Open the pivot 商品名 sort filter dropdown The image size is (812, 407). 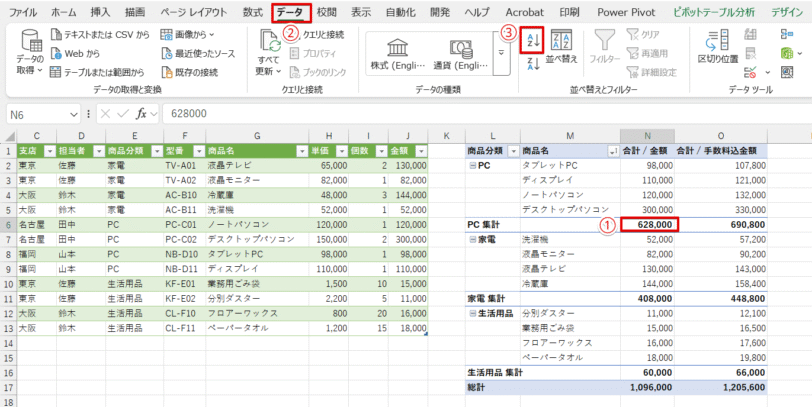(x=614, y=151)
